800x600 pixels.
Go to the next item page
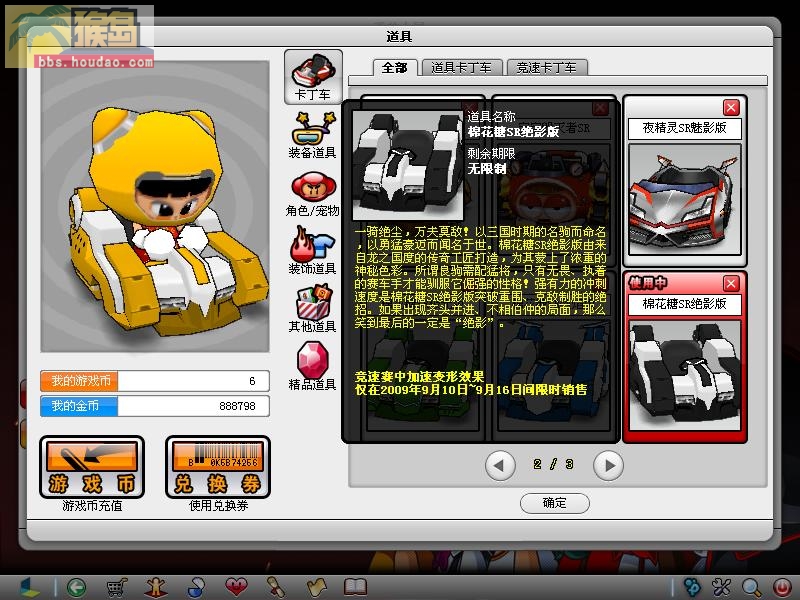click(x=608, y=465)
